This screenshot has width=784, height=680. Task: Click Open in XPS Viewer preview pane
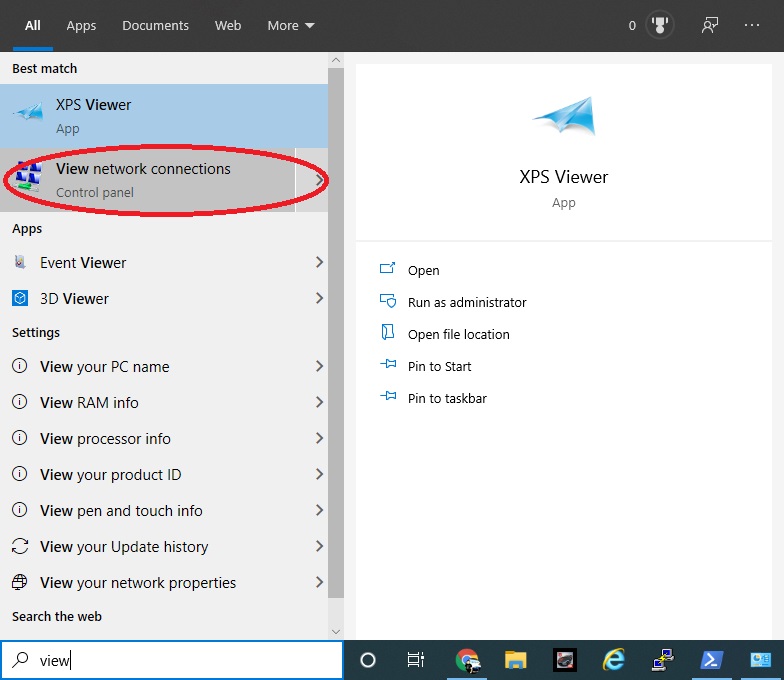424,270
